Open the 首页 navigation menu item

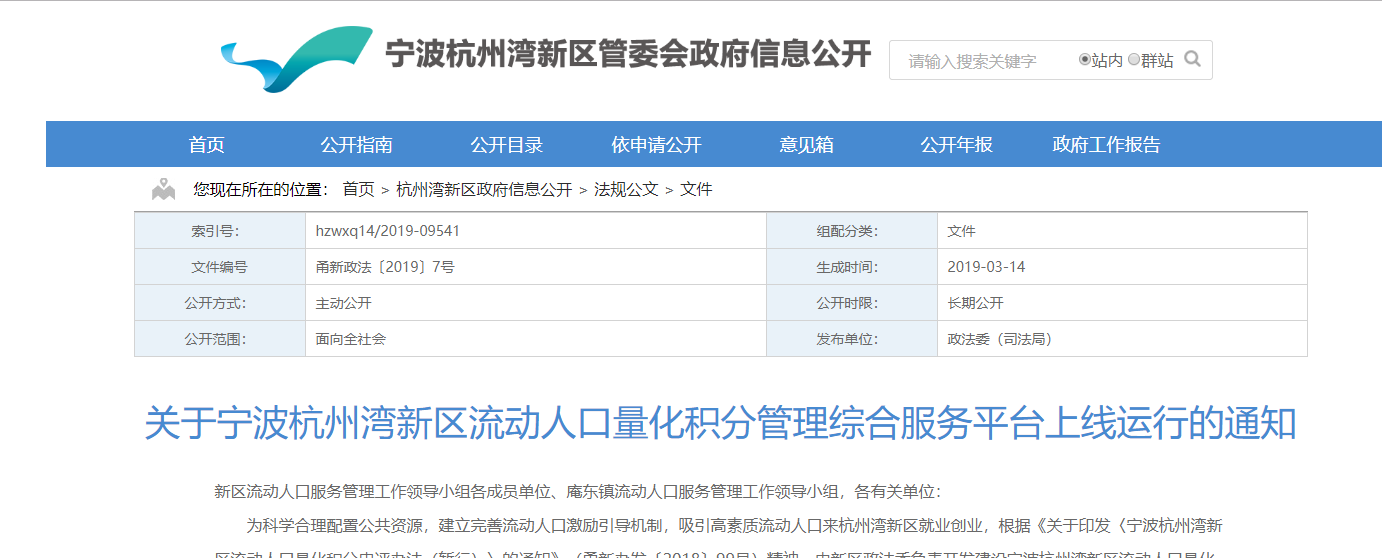click(207, 144)
